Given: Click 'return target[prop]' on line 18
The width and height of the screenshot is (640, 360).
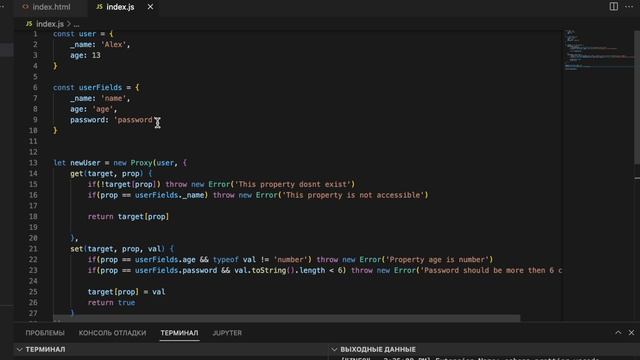Looking at the screenshot, I should tap(128, 217).
